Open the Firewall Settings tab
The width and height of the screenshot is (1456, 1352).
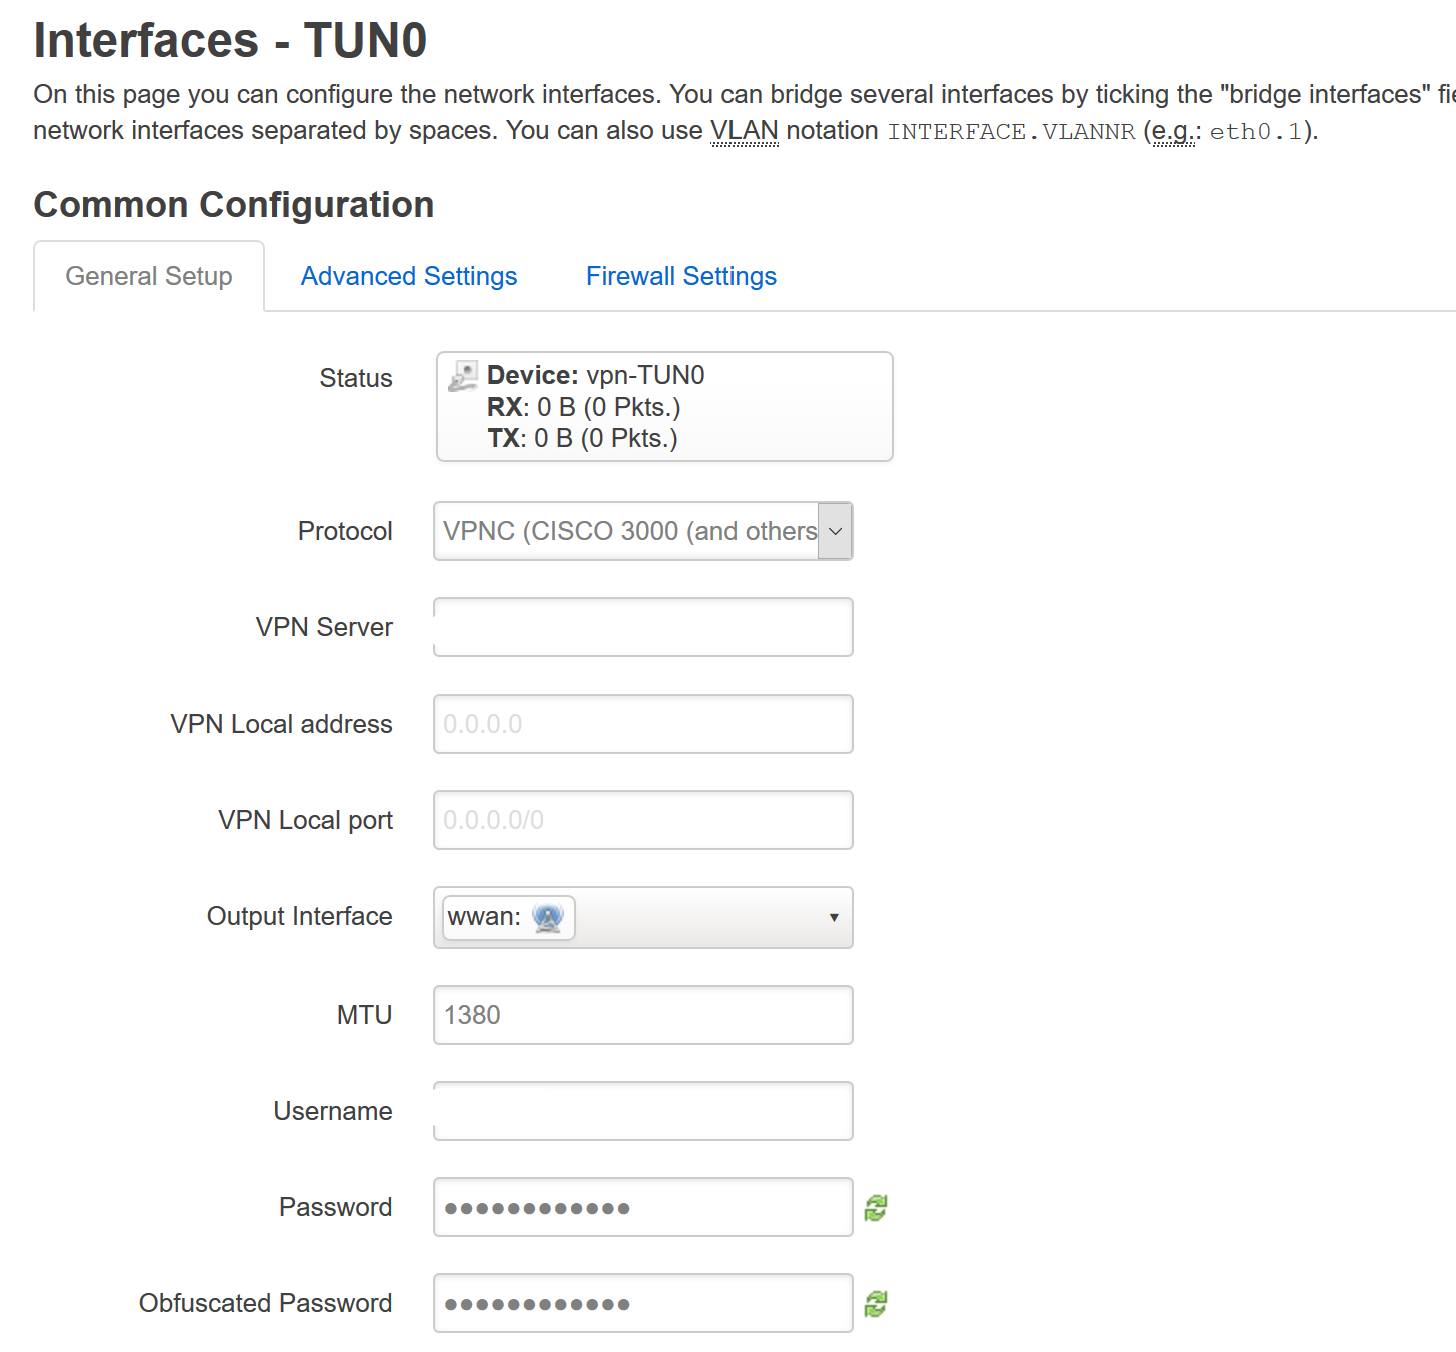point(681,276)
